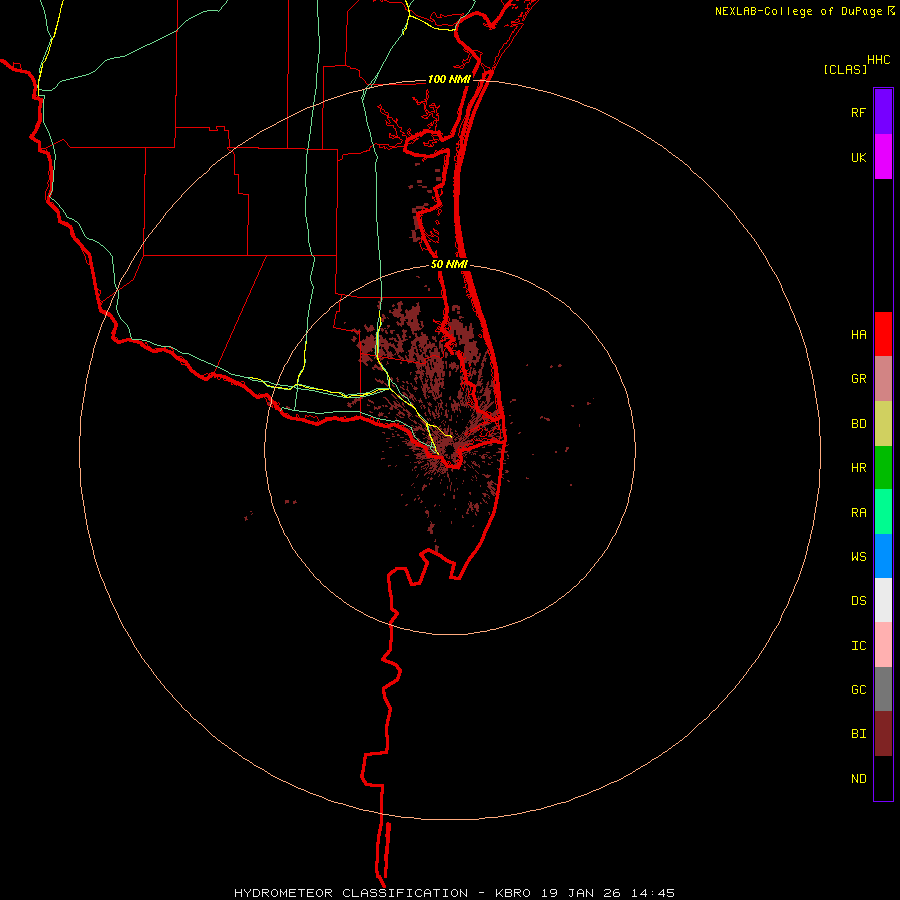Click the WS legend label
This screenshot has height=900, width=900.
(858, 557)
